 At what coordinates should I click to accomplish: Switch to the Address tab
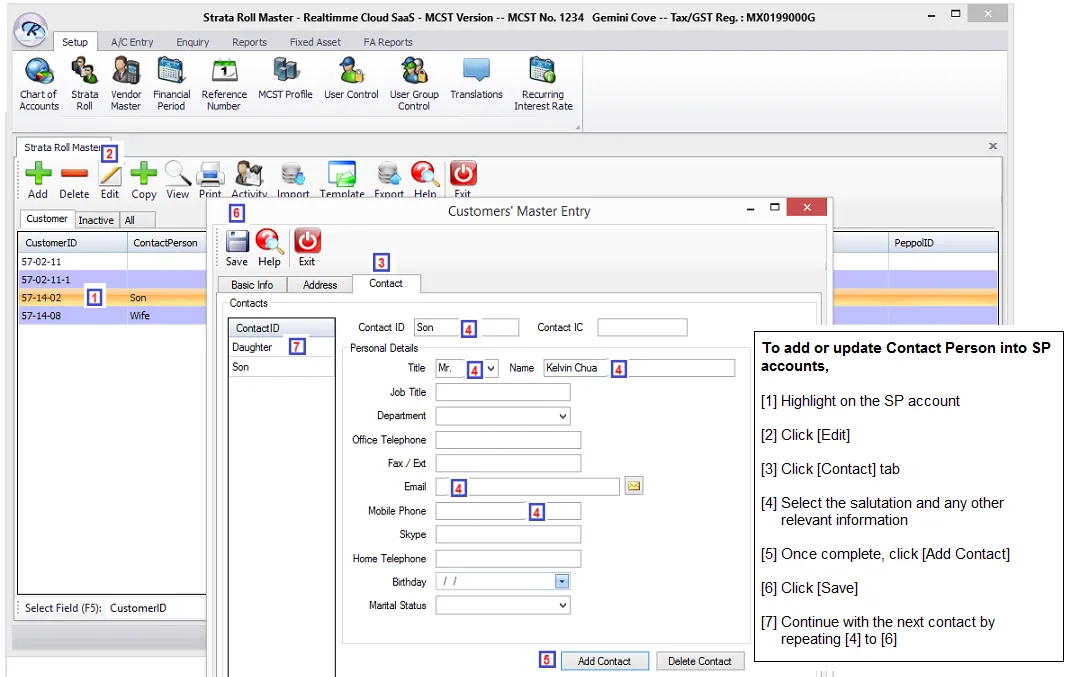coord(320,285)
